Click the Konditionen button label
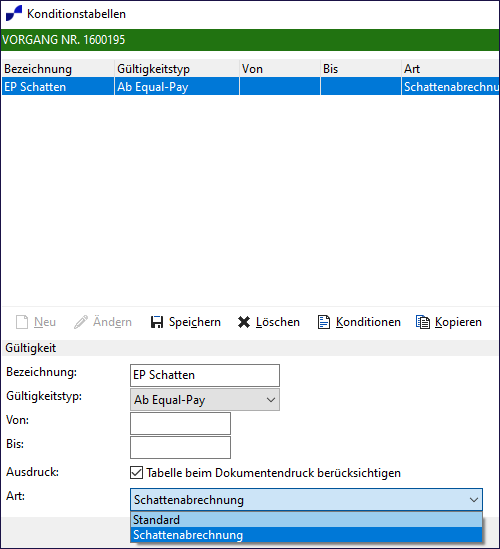Screen dimensions: 500x549 click(x=368, y=322)
